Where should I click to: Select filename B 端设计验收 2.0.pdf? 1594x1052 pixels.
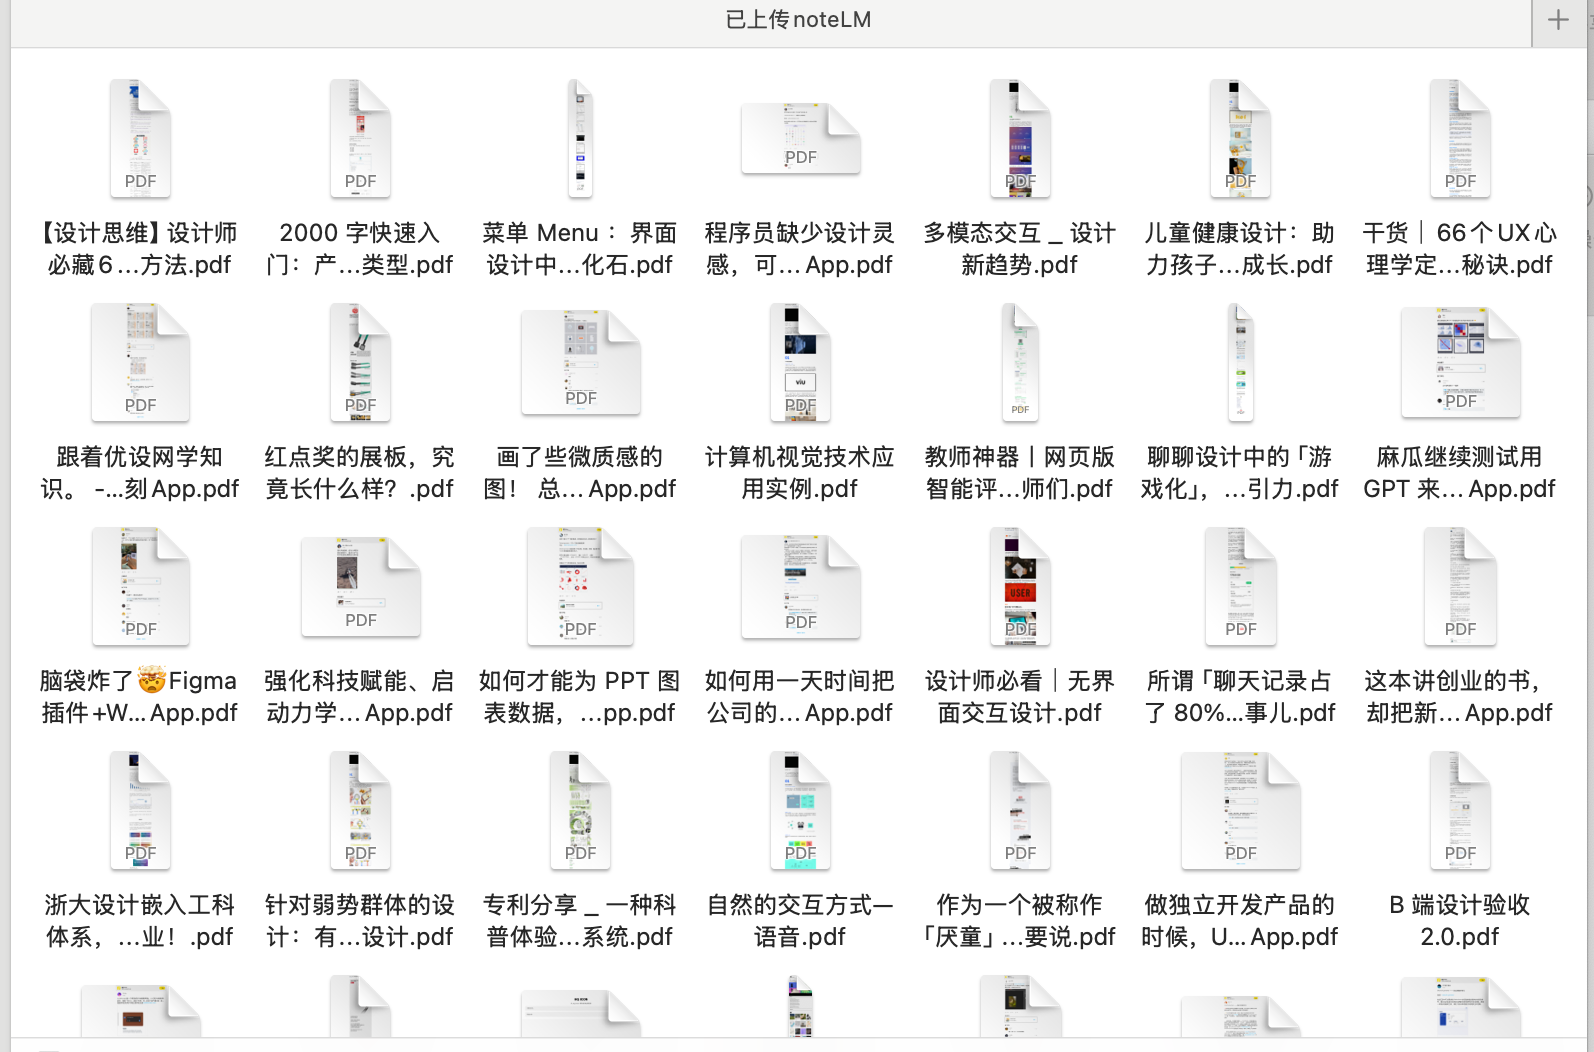tap(1460, 921)
